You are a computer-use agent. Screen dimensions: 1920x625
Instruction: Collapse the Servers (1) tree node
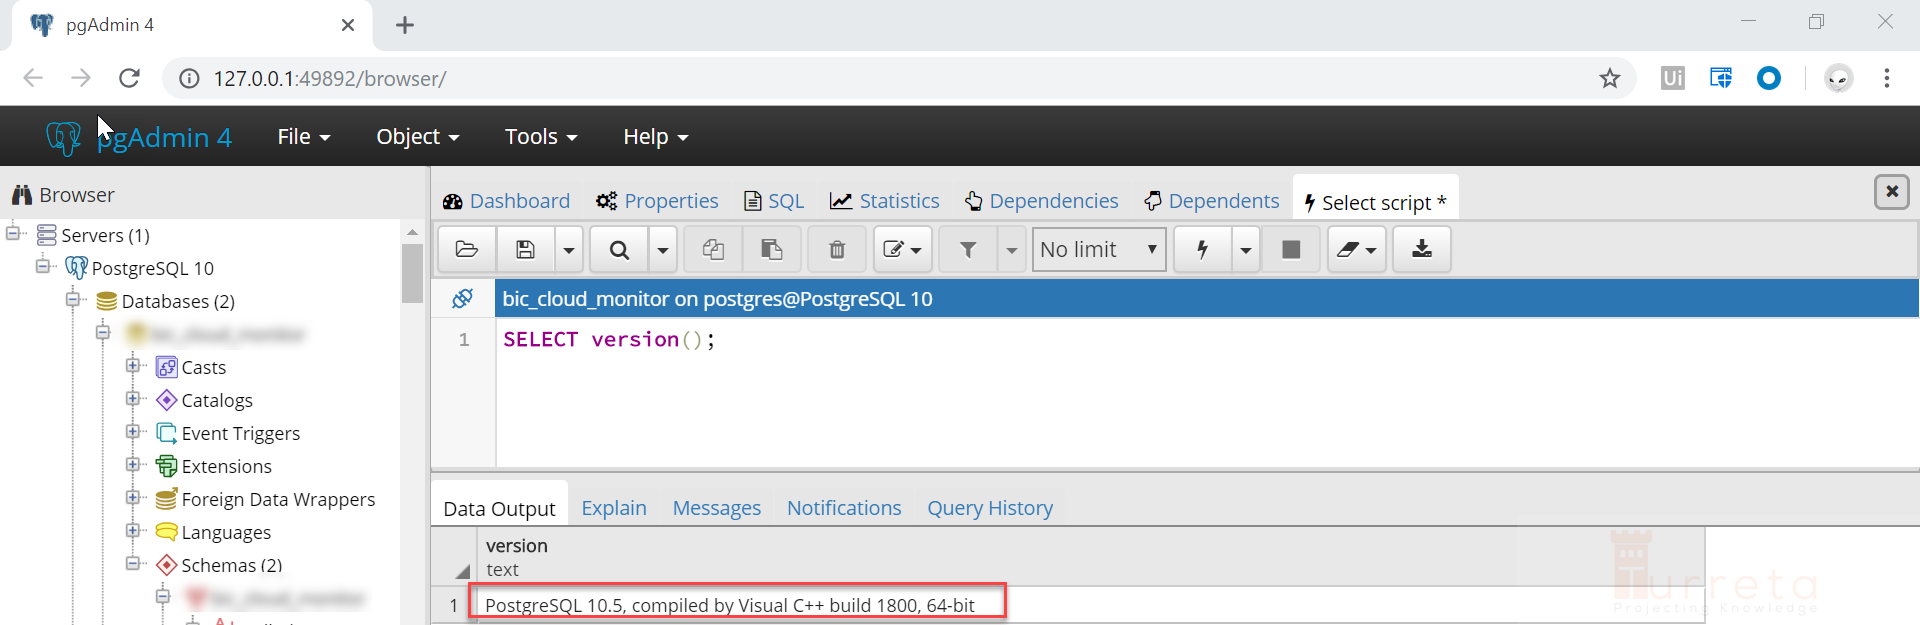13,233
